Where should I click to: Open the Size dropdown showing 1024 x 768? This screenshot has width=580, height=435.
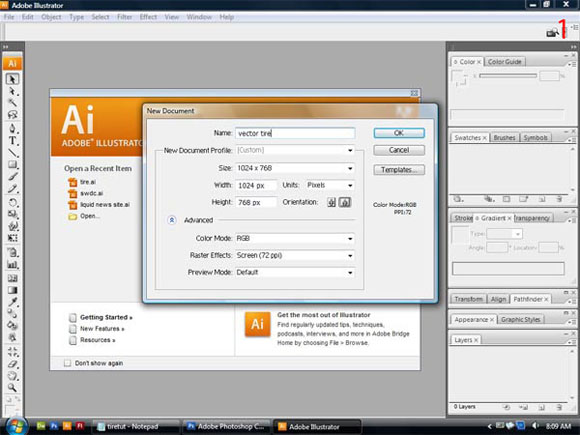295,168
